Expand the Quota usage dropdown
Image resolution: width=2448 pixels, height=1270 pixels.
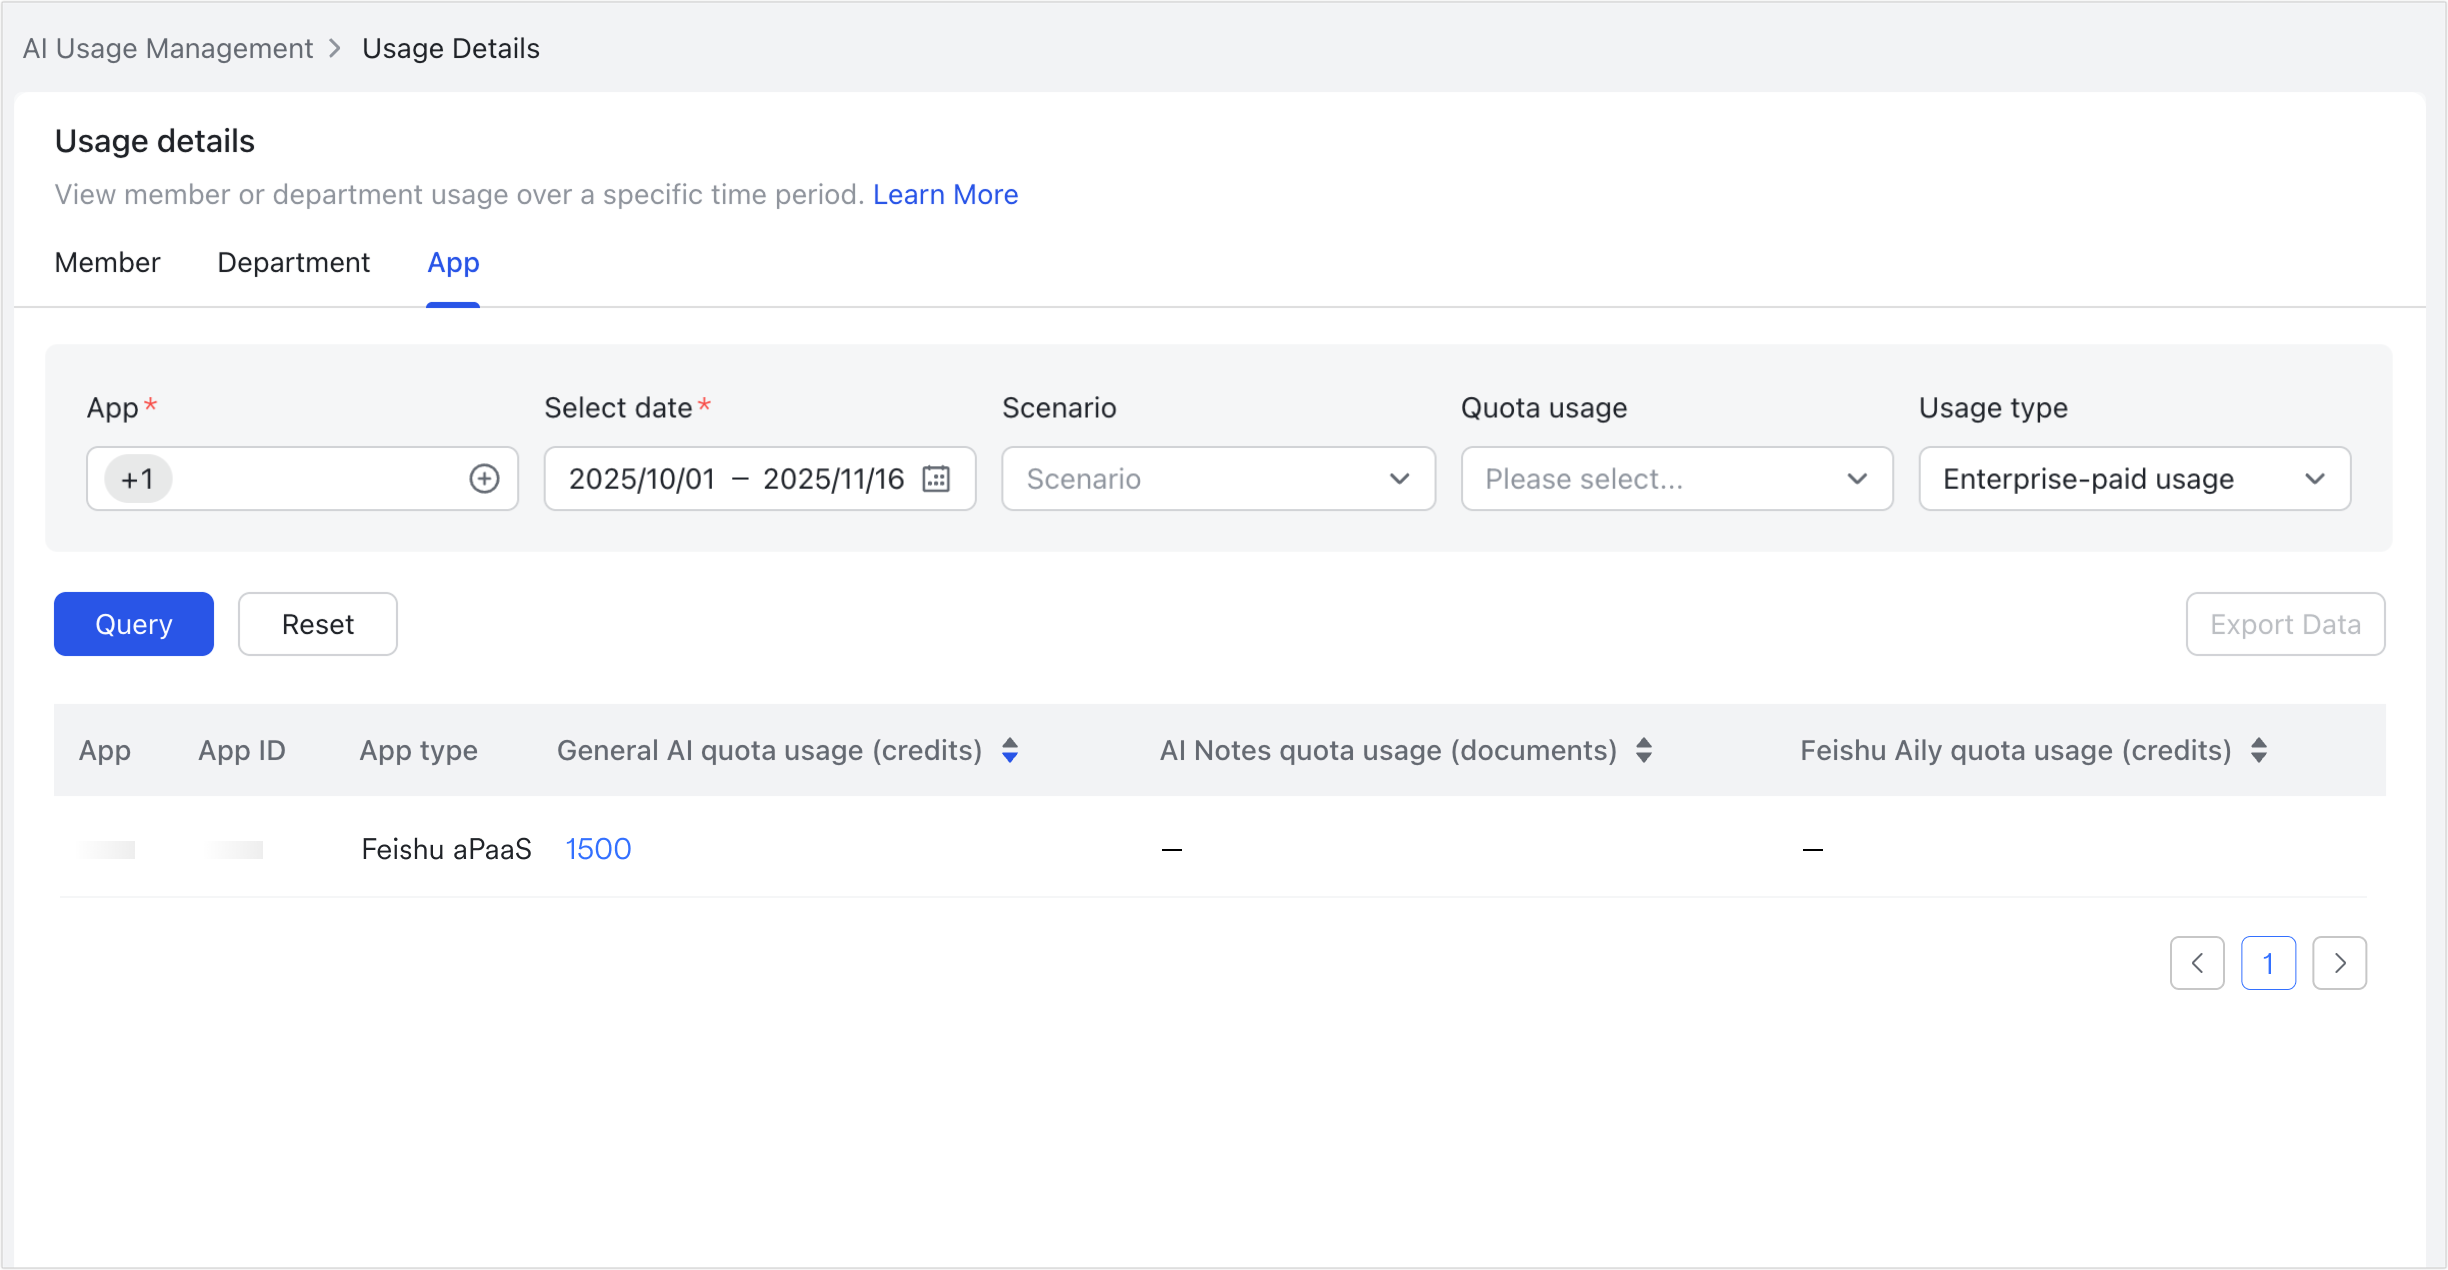(1677, 479)
